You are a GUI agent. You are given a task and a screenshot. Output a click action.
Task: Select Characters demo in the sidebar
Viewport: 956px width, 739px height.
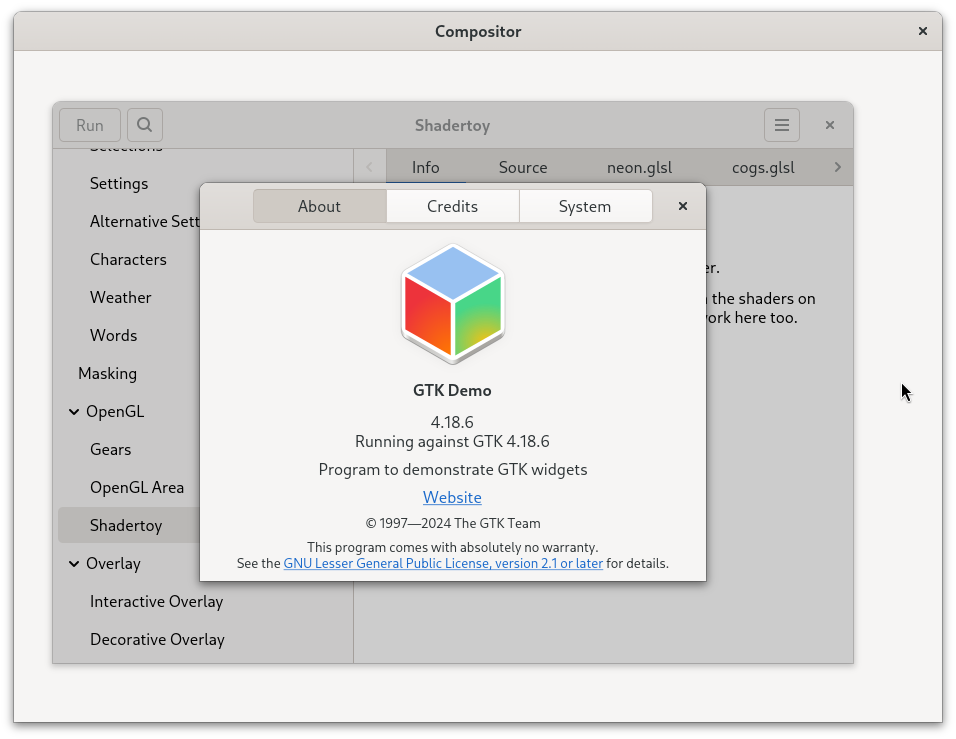pyautogui.click(x=128, y=259)
